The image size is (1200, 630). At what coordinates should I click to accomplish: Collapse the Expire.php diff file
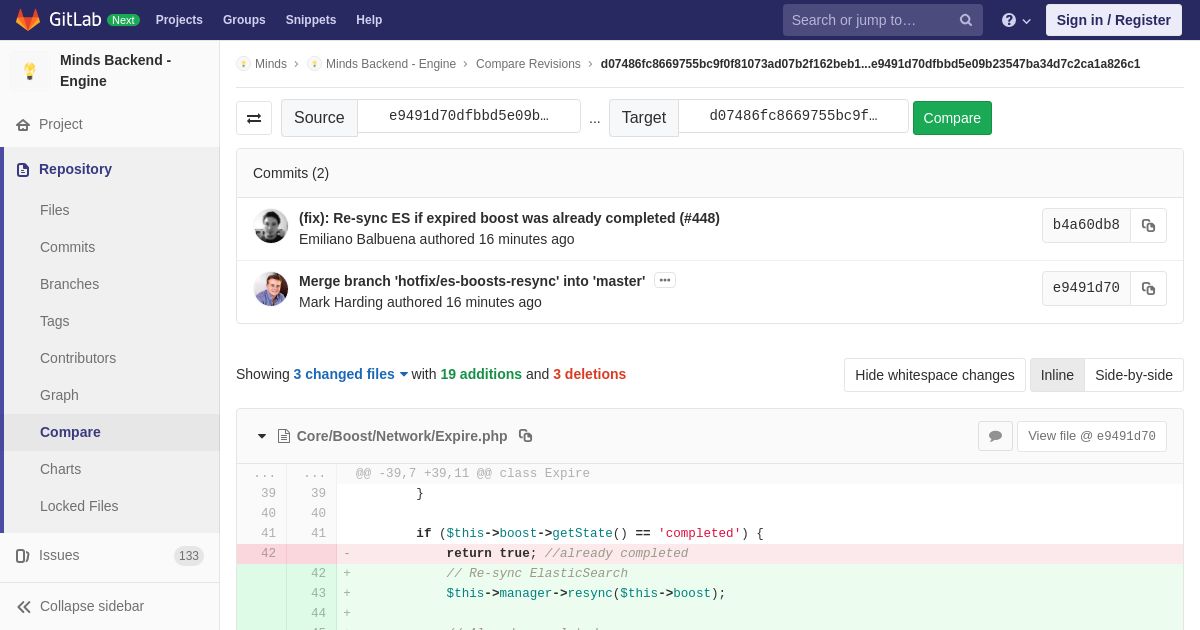262,436
